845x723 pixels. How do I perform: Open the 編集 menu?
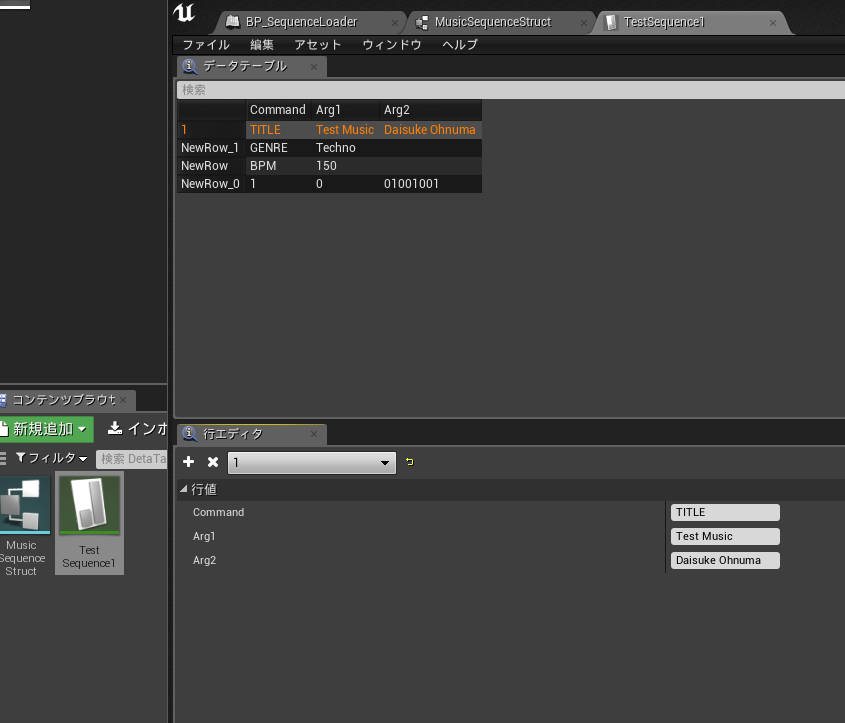261,45
